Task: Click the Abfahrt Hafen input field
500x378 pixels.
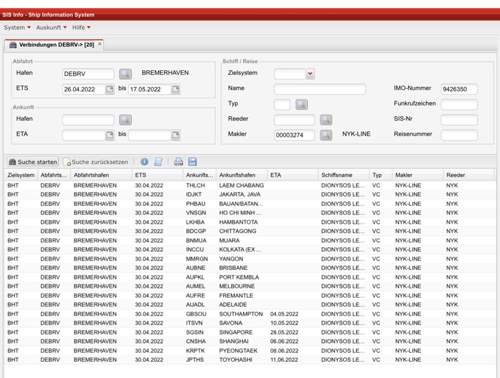Action: pos(88,74)
